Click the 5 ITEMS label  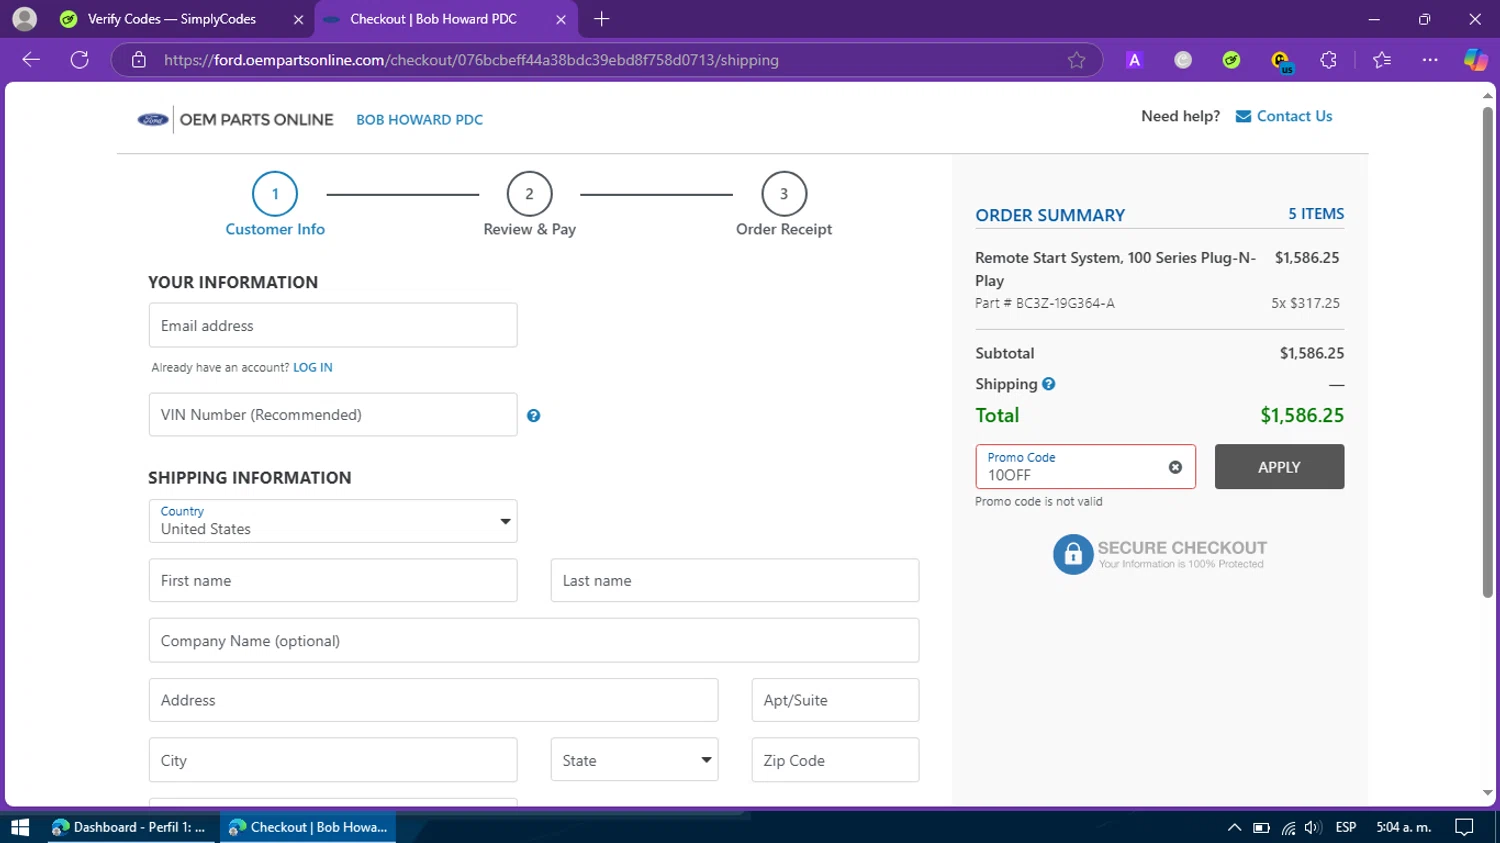(x=1316, y=214)
